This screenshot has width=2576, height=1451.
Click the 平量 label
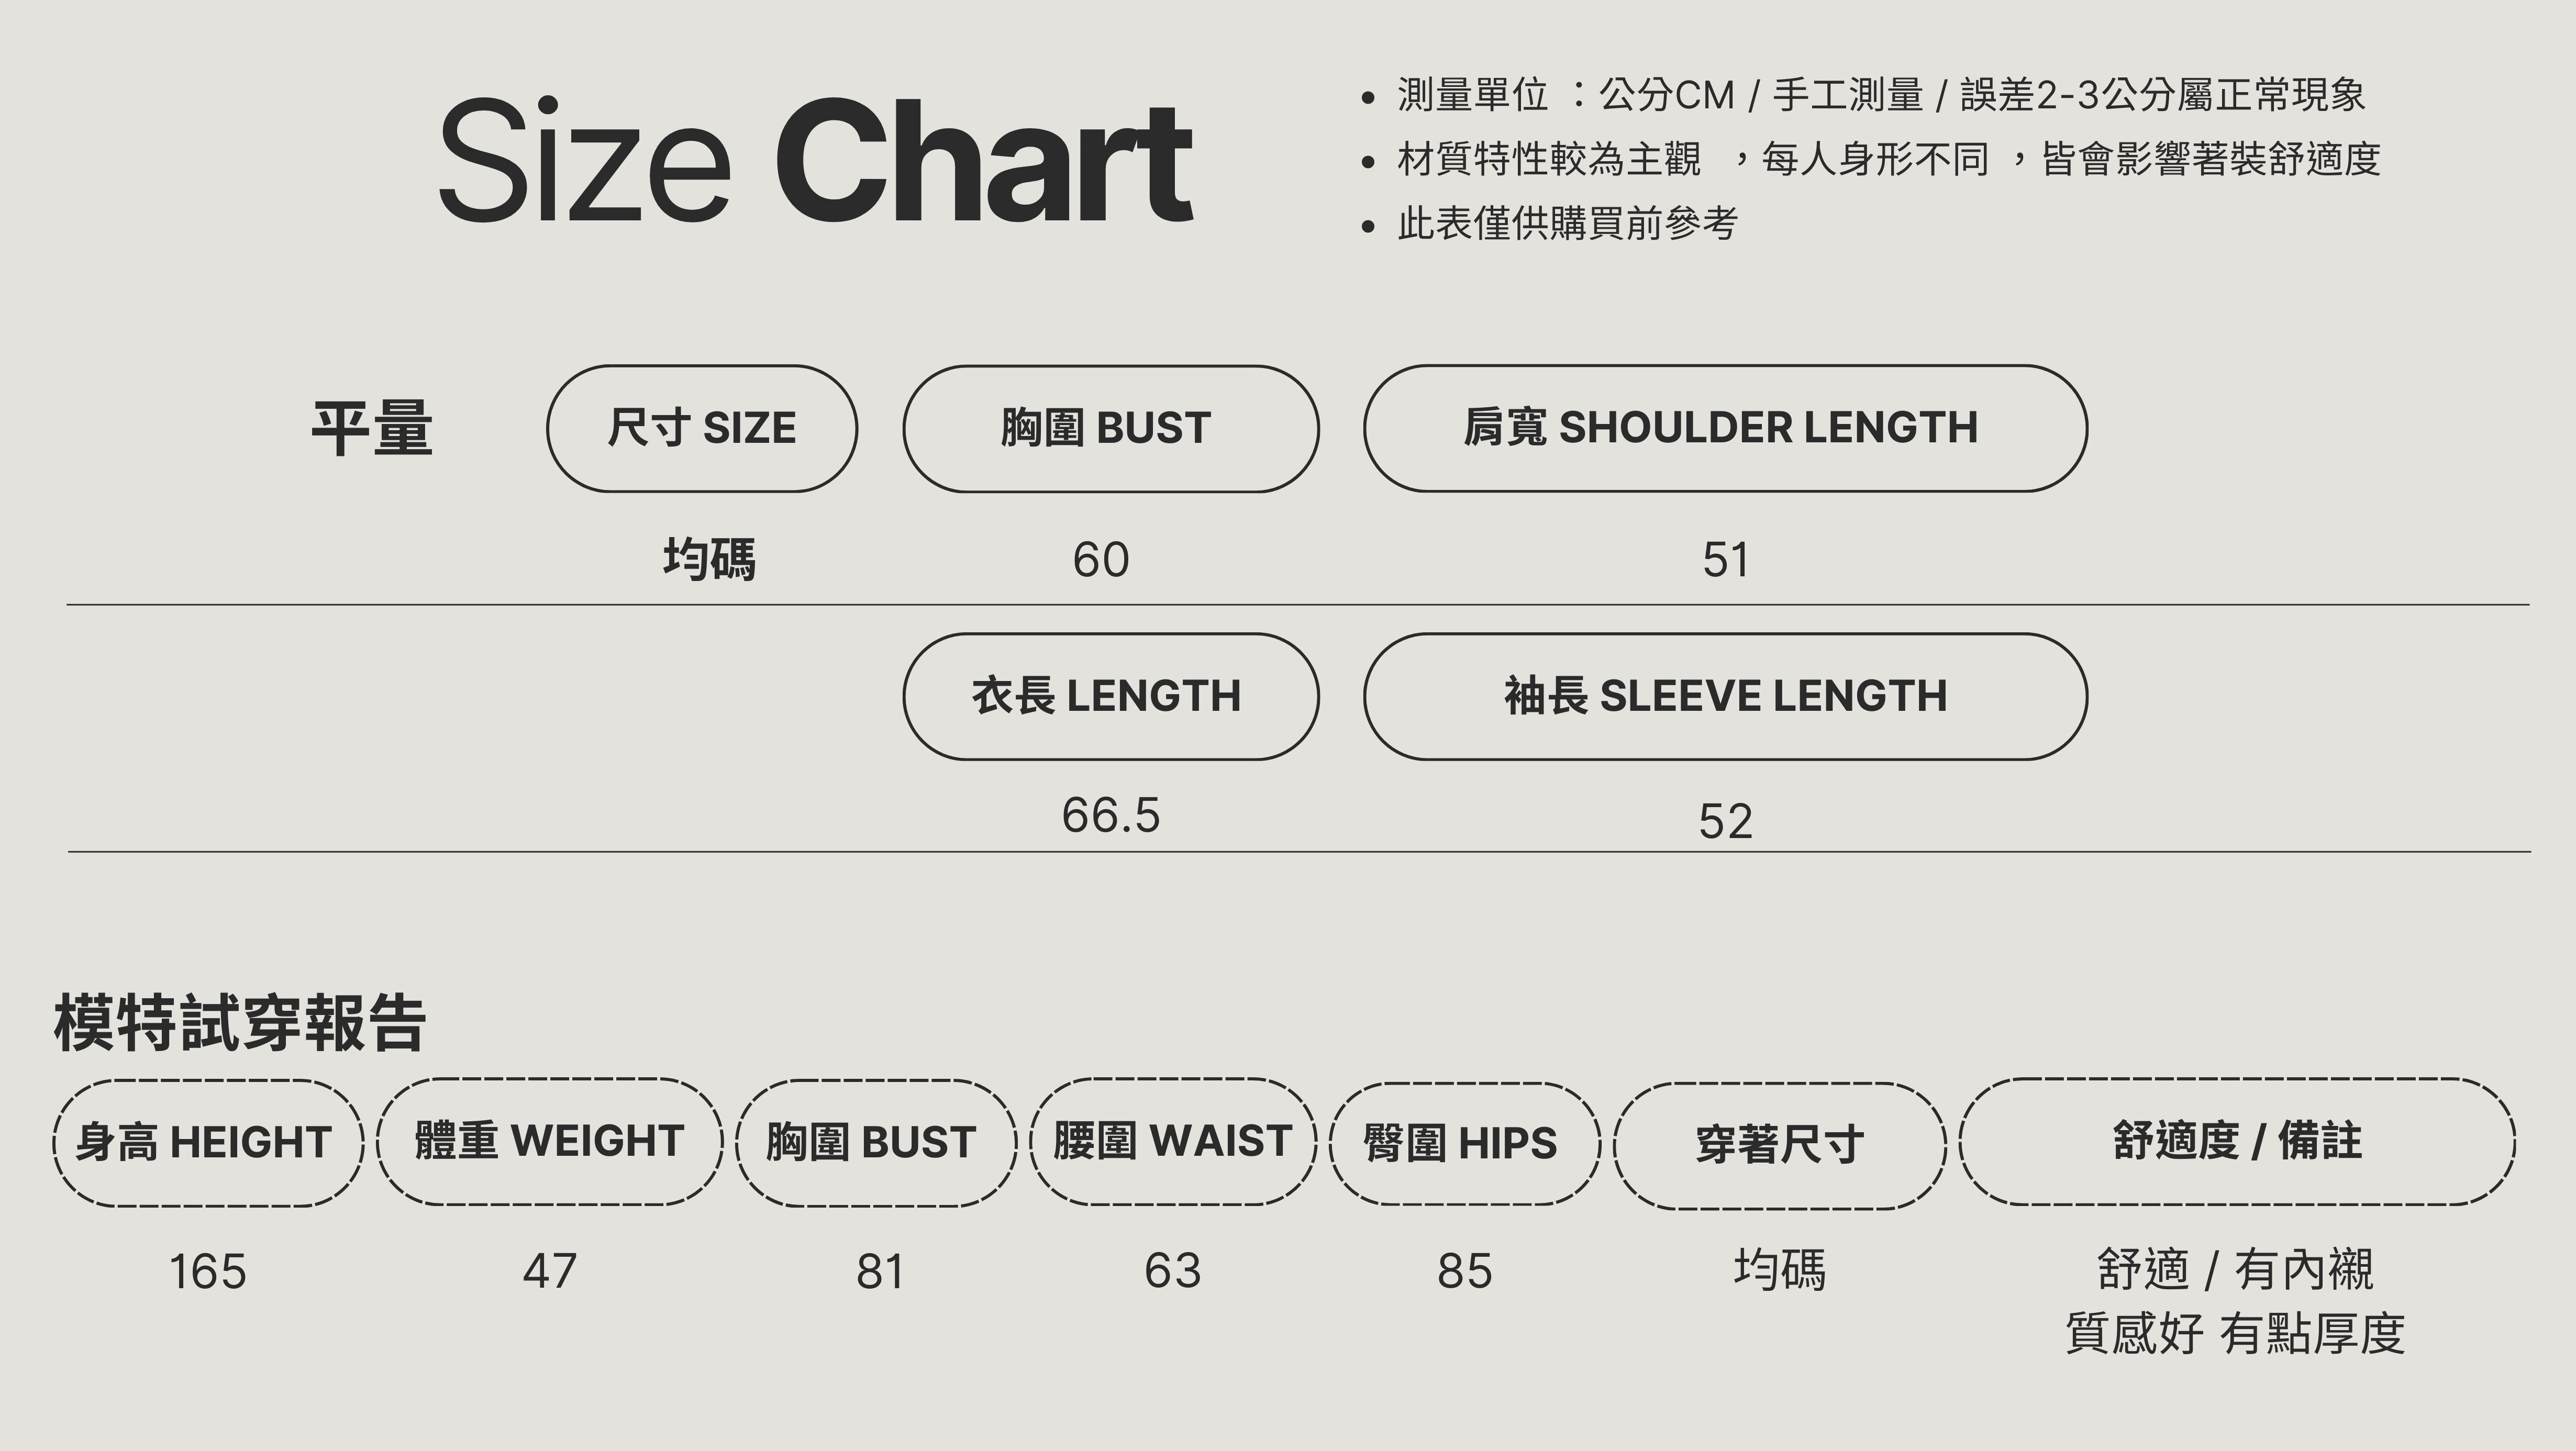[372, 428]
